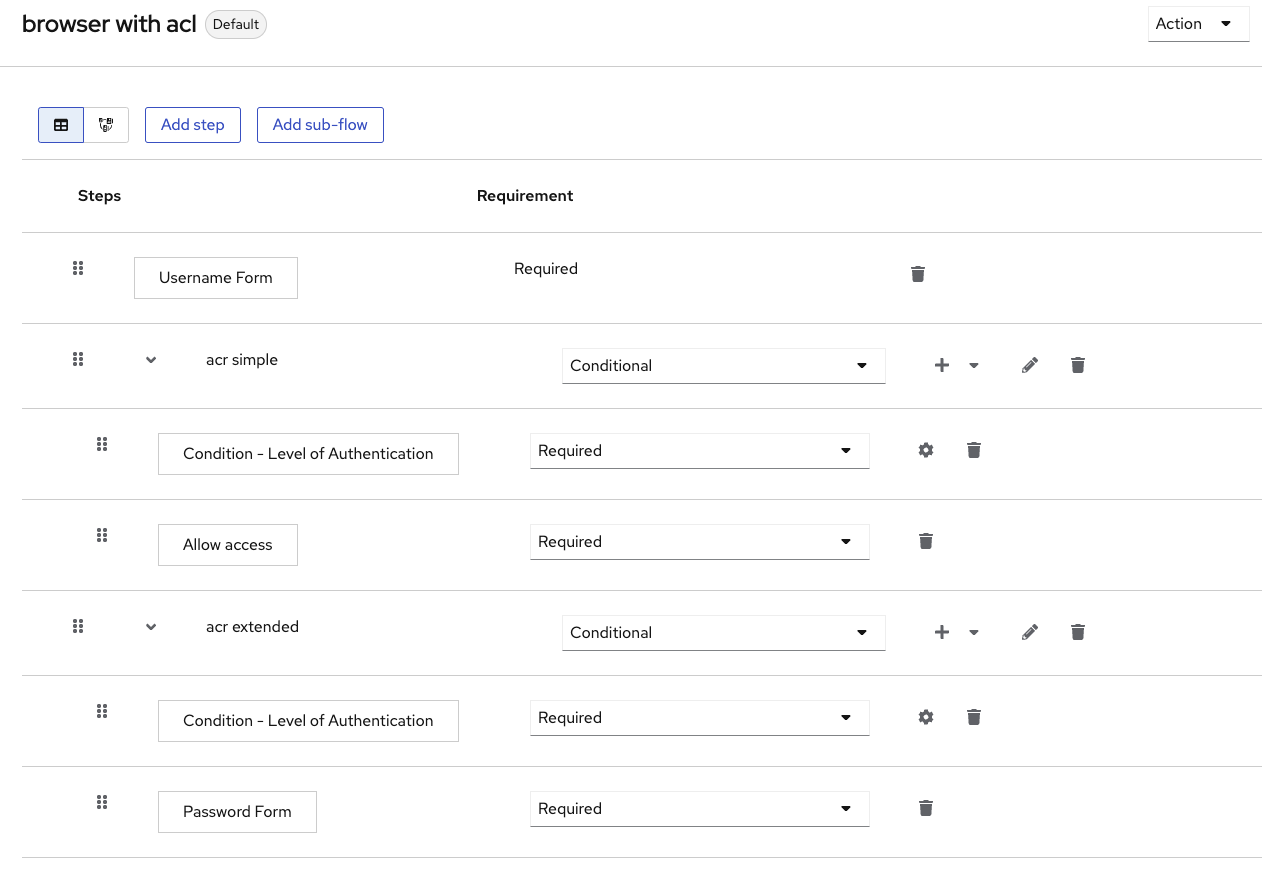
Task: Delete the condition under acr extended
Action: pos(974,717)
